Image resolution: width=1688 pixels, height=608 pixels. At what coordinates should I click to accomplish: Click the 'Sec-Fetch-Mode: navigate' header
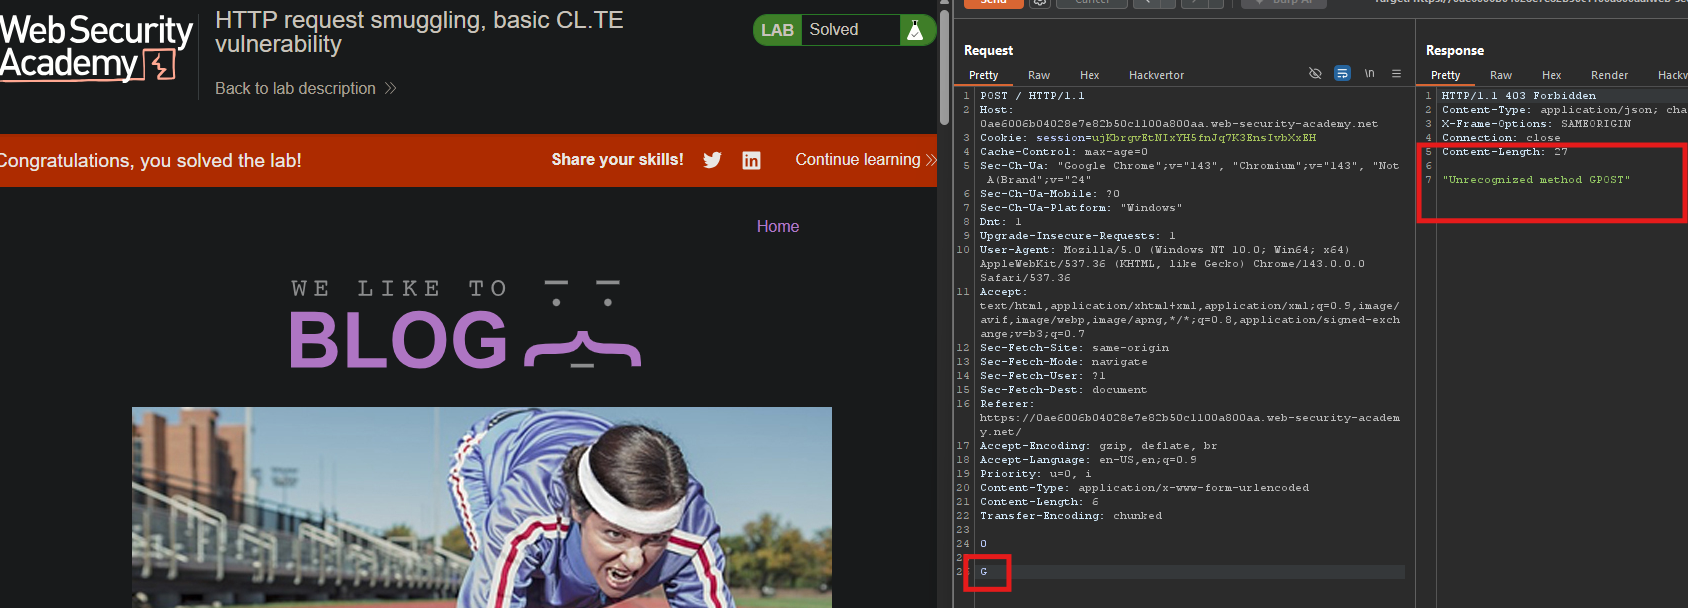point(1064,362)
